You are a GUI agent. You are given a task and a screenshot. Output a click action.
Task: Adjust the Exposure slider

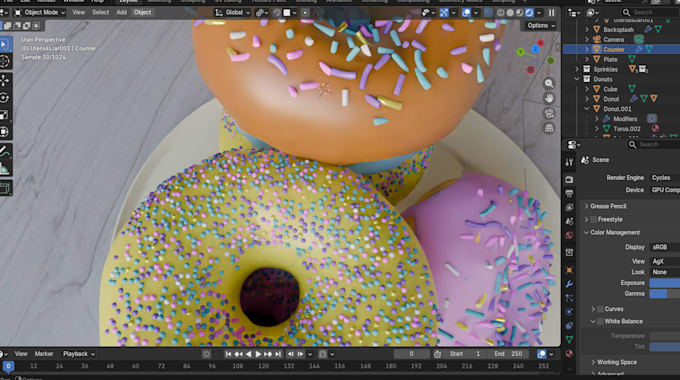[x=664, y=283]
